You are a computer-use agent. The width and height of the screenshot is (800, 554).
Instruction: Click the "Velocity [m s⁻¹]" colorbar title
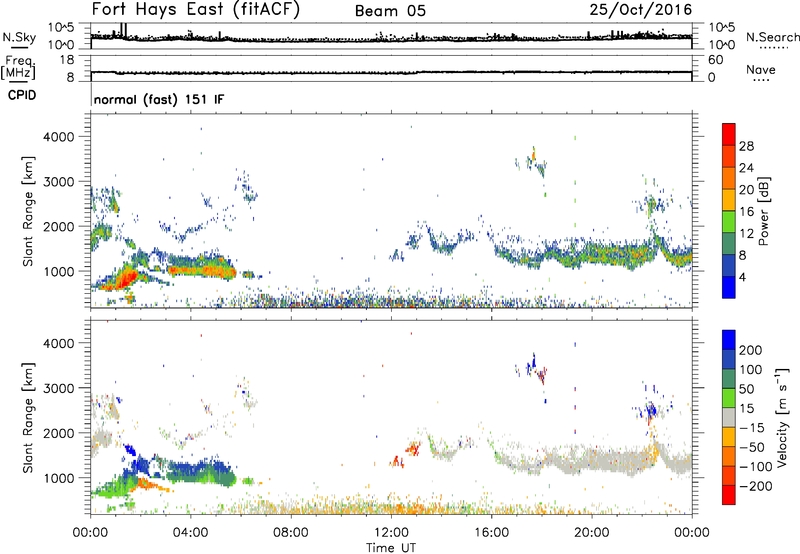781,417
